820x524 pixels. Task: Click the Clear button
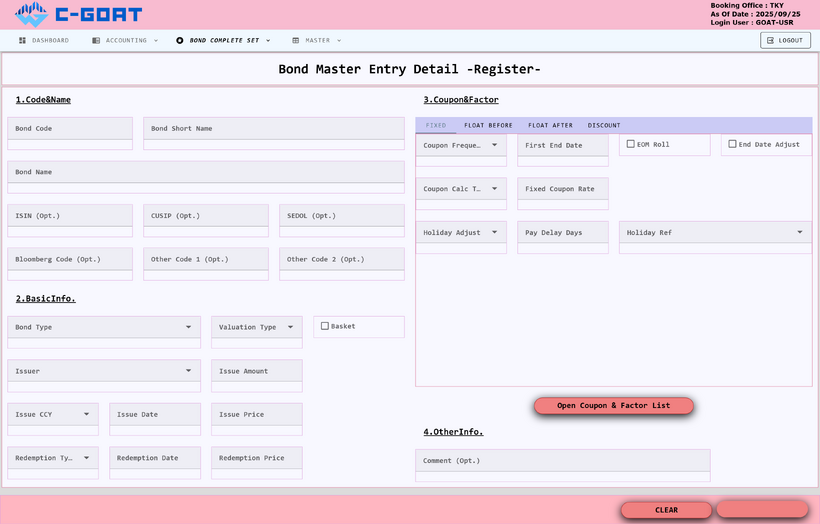(666, 510)
